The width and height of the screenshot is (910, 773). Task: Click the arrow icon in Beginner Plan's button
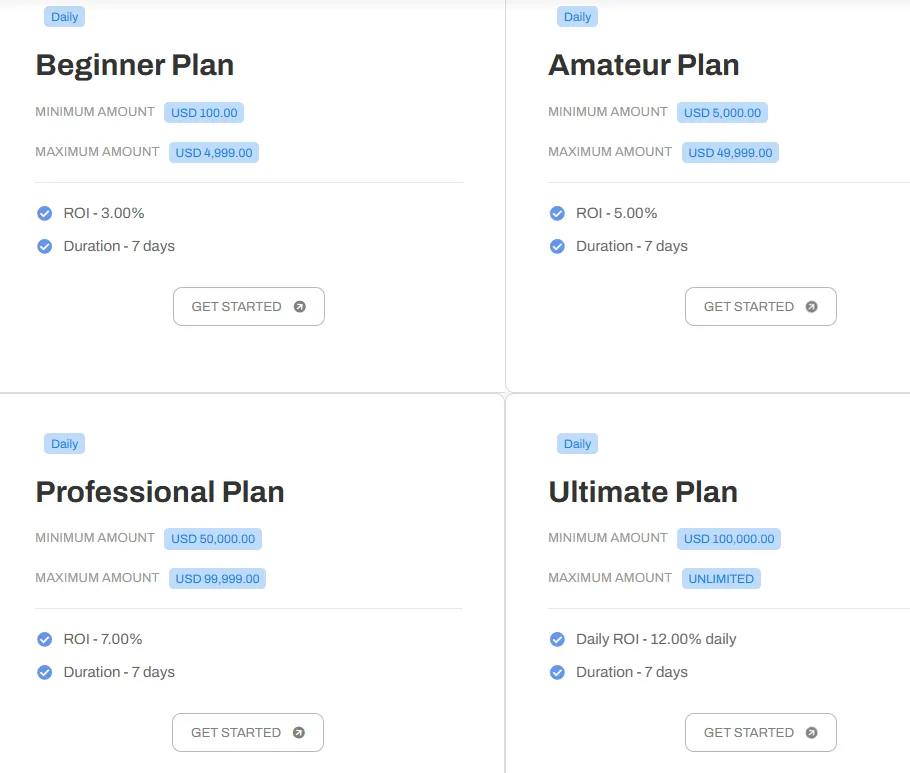(300, 307)
